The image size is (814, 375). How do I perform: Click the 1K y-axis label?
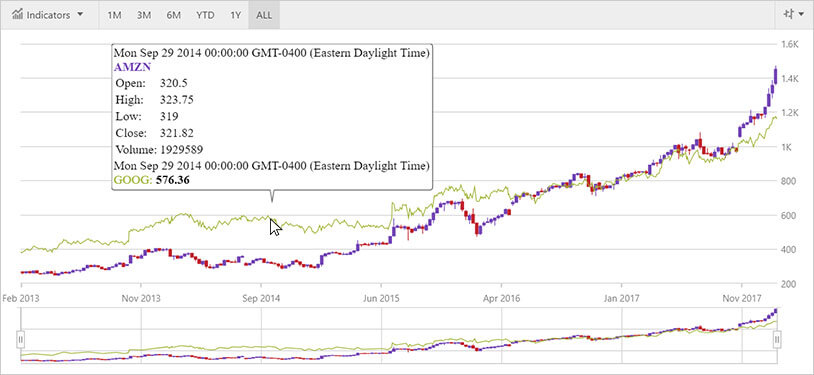click(786, 147)
